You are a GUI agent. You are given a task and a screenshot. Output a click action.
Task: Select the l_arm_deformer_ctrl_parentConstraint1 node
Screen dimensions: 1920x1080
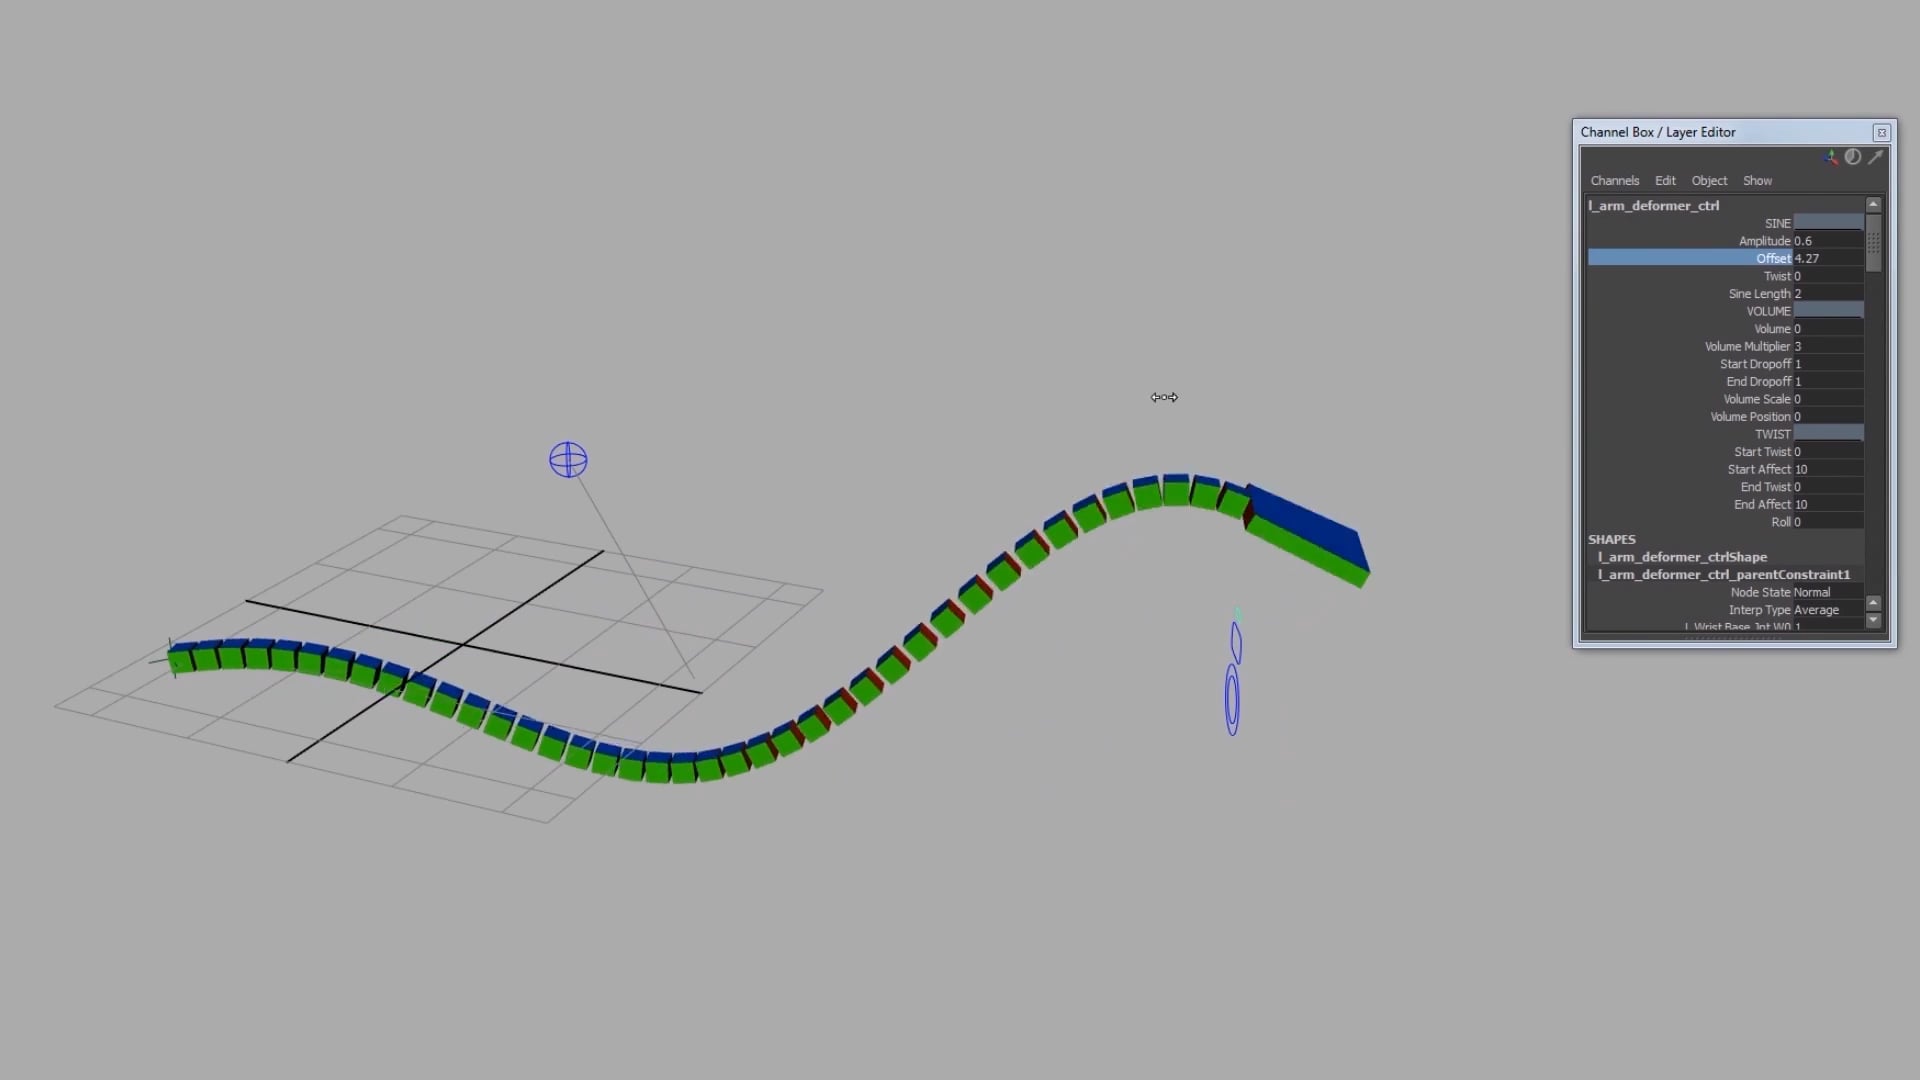[x=1724, y=575]
